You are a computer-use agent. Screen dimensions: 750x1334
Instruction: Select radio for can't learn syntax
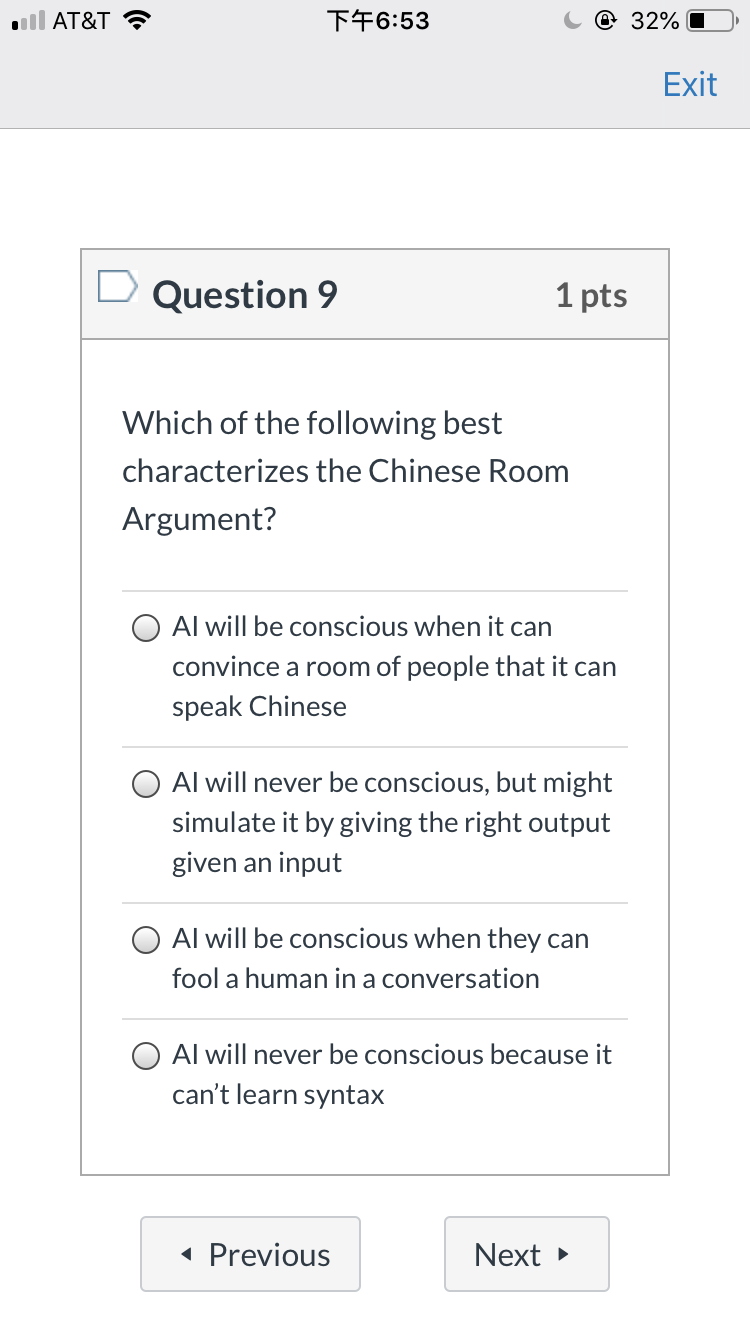[x=146, y=1055]
